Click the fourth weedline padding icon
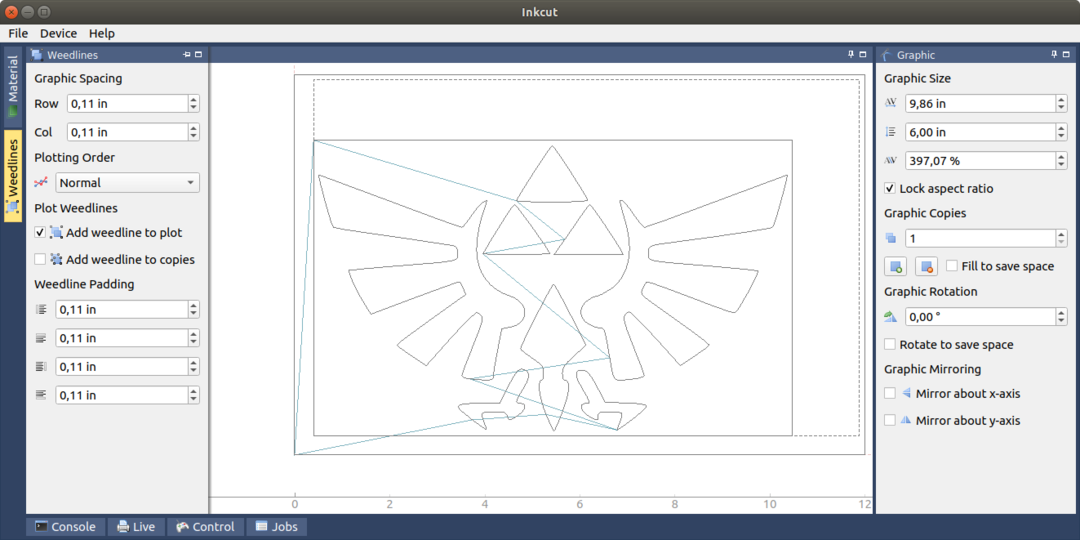Screen dimensions: 1080x540 41,395
